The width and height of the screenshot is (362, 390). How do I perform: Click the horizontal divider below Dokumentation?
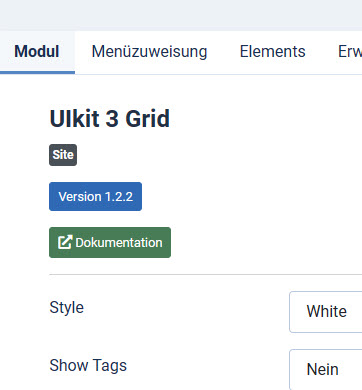(x=206, y=275)
